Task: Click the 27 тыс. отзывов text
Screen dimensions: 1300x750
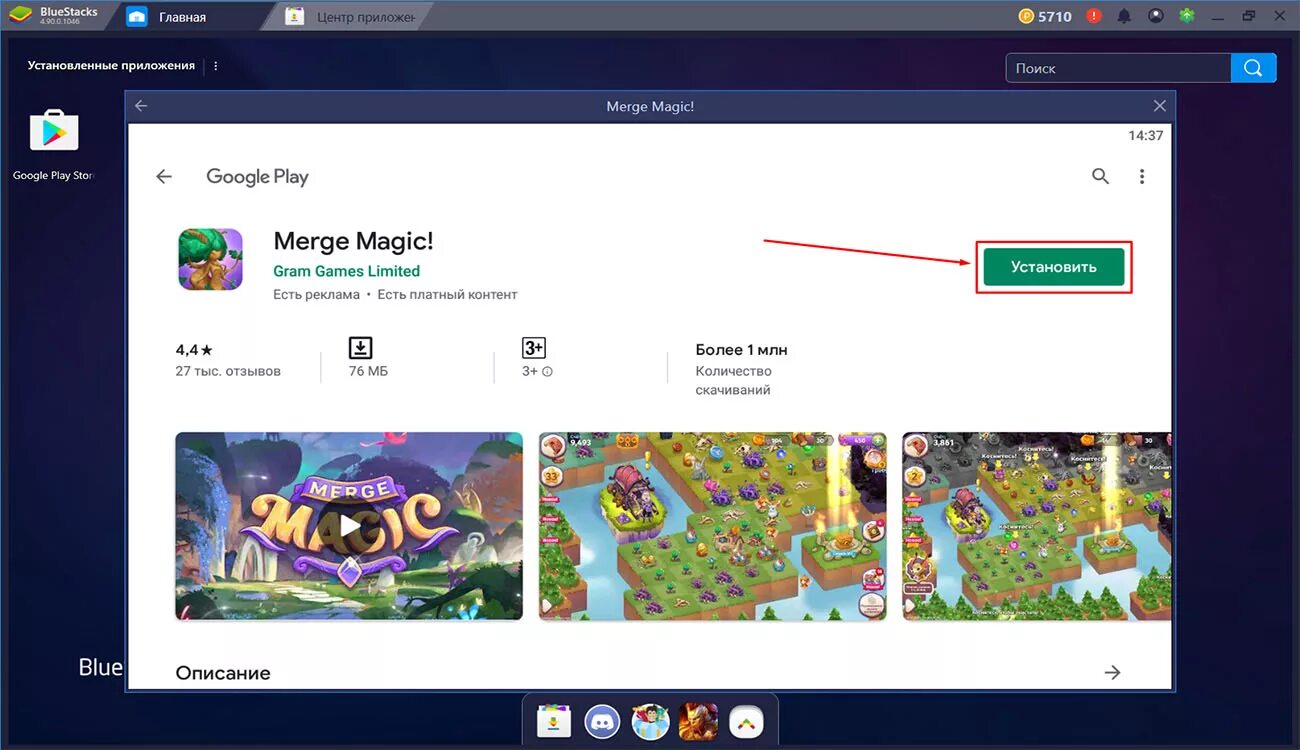Action: point(228,371)
